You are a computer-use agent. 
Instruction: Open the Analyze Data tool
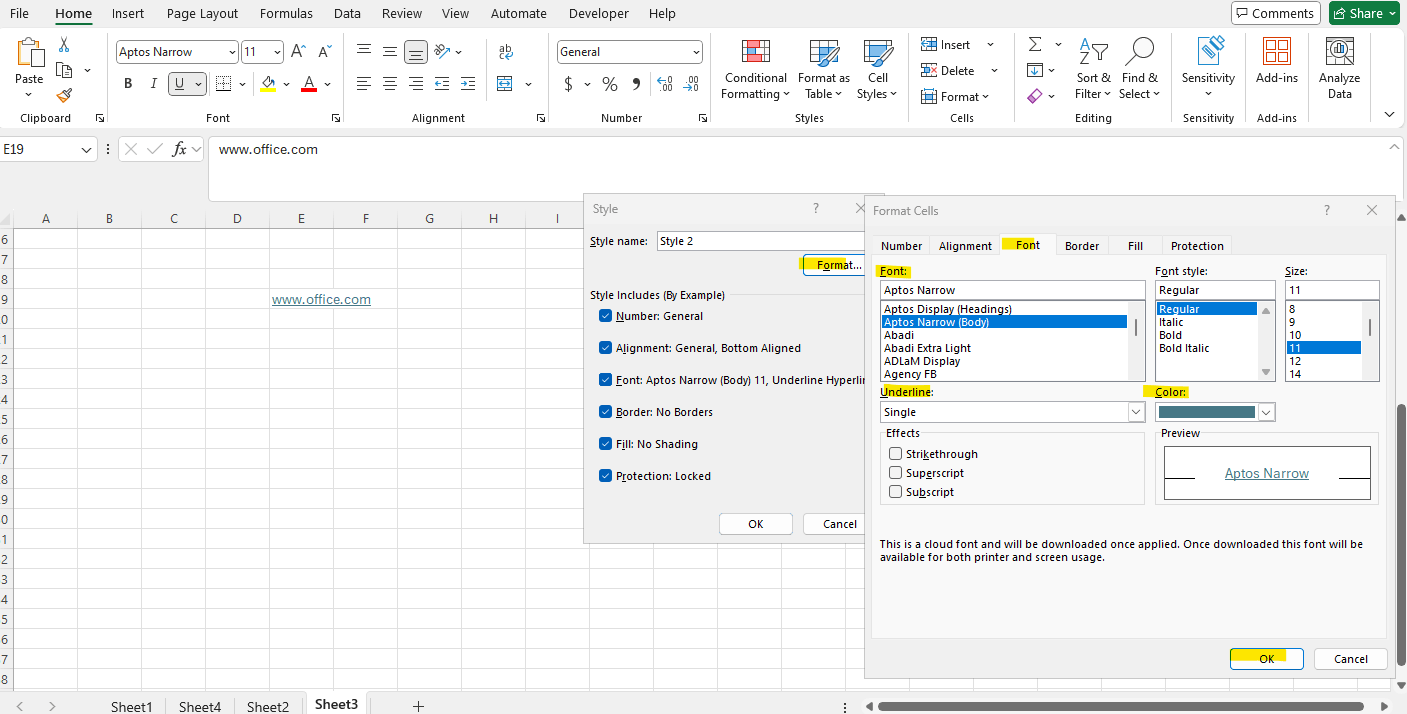(x=1339, y=68)
